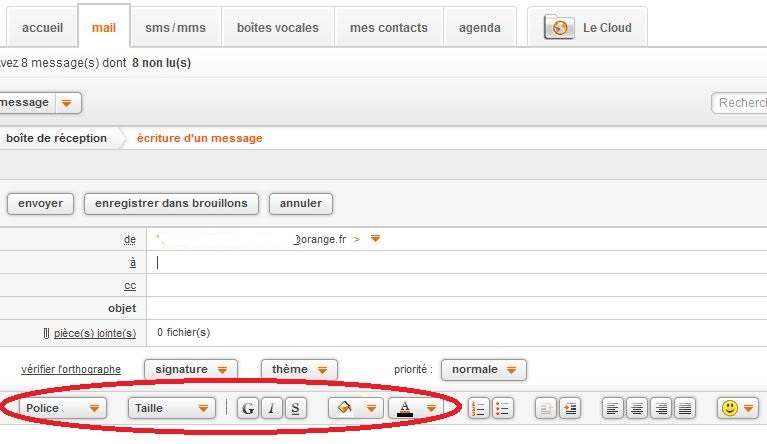Align text to the left
Viewport: 767px width, 444px height.
pos(613,408)
